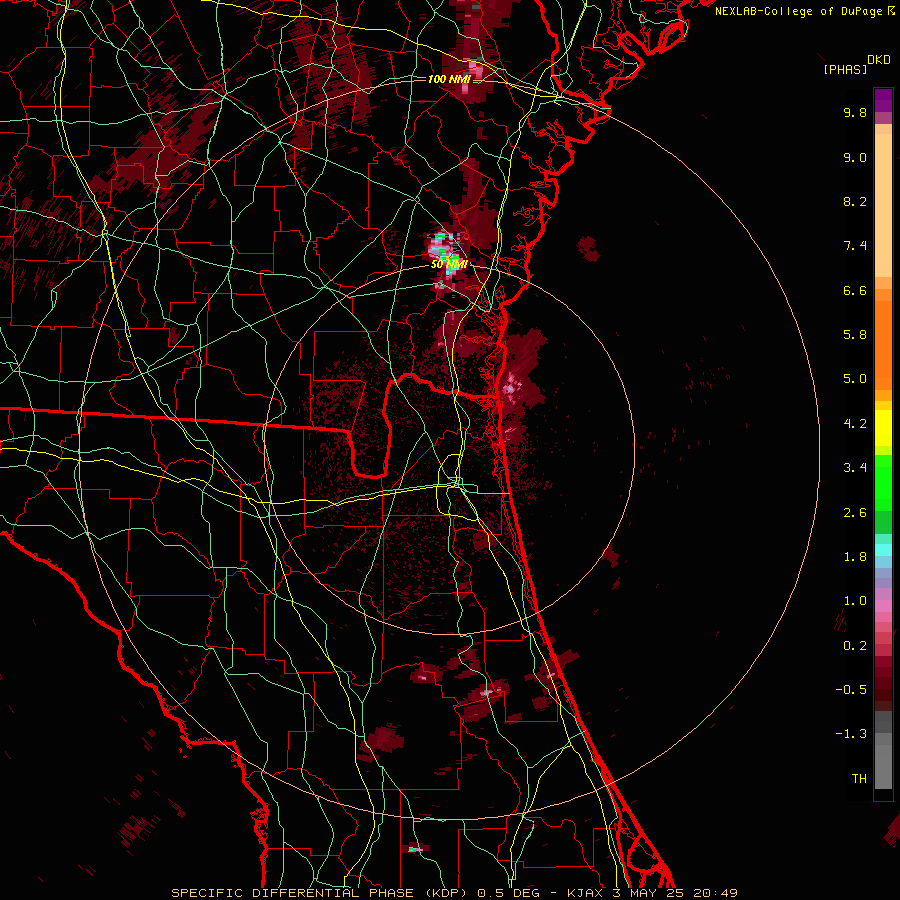Select the 2.6 legend value
The width and height of the screenshot is (900, 900).
(855, 513)
